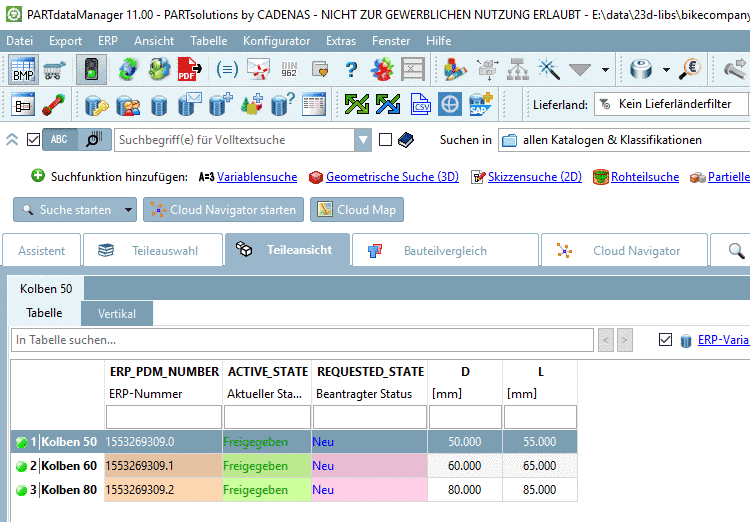Click the magnifier with euro symbol icon
This screenshot has height=522, width=750.
[690, 70]
